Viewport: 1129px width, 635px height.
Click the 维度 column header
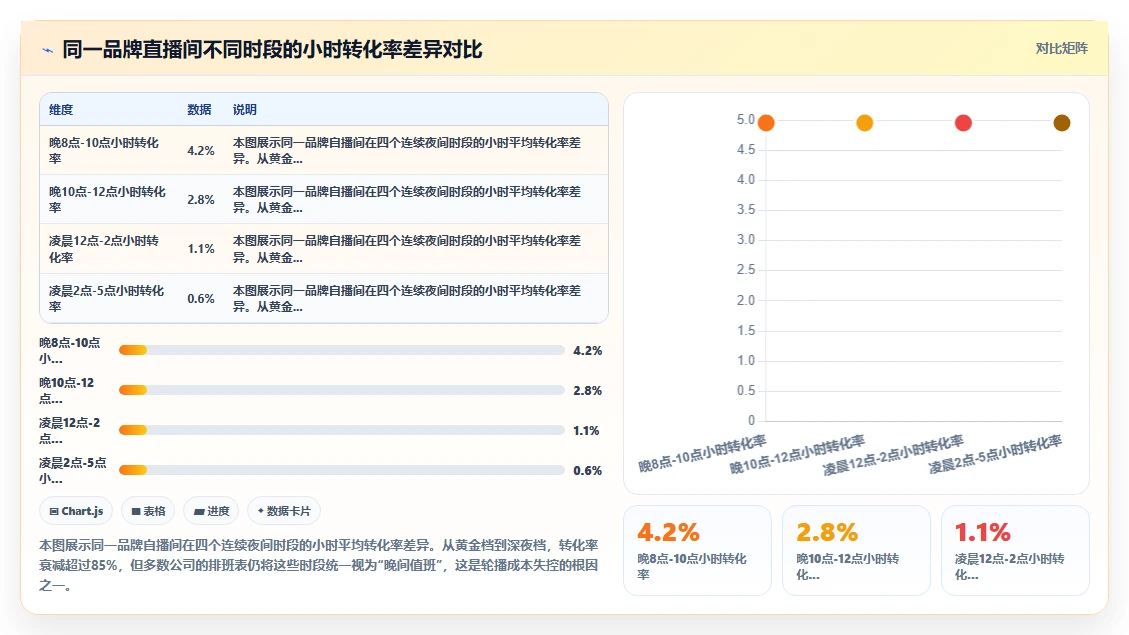(x=61, y=109)
